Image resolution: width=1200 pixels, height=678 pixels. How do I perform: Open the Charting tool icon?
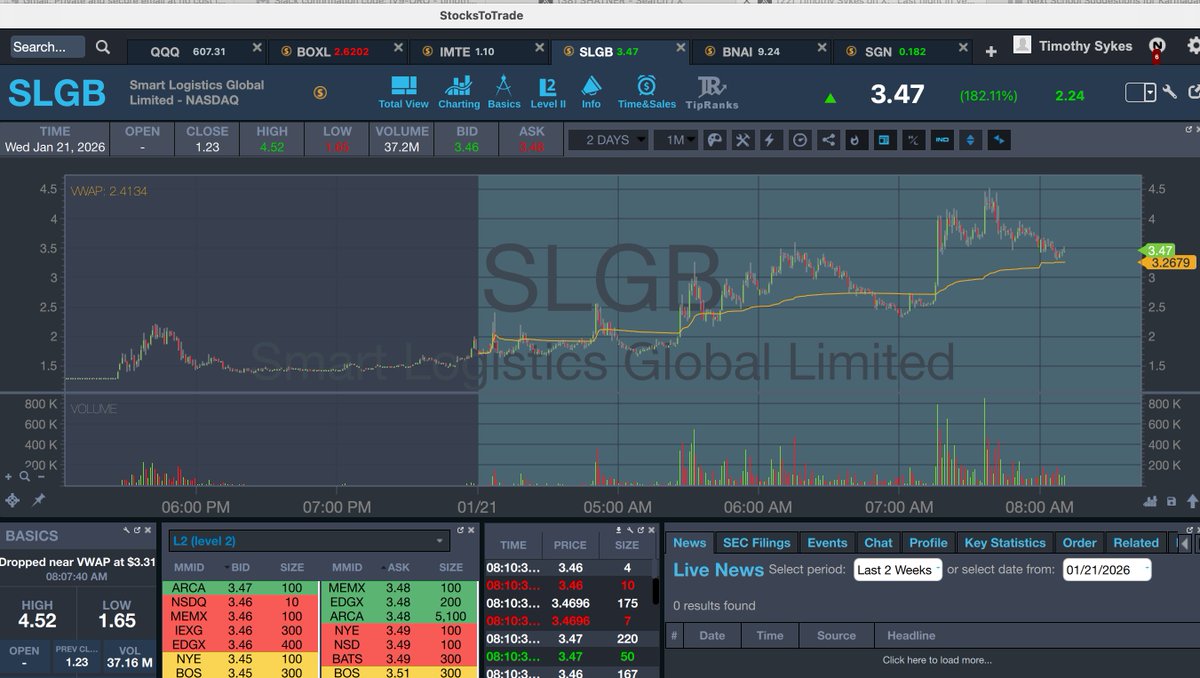(459, 92)
